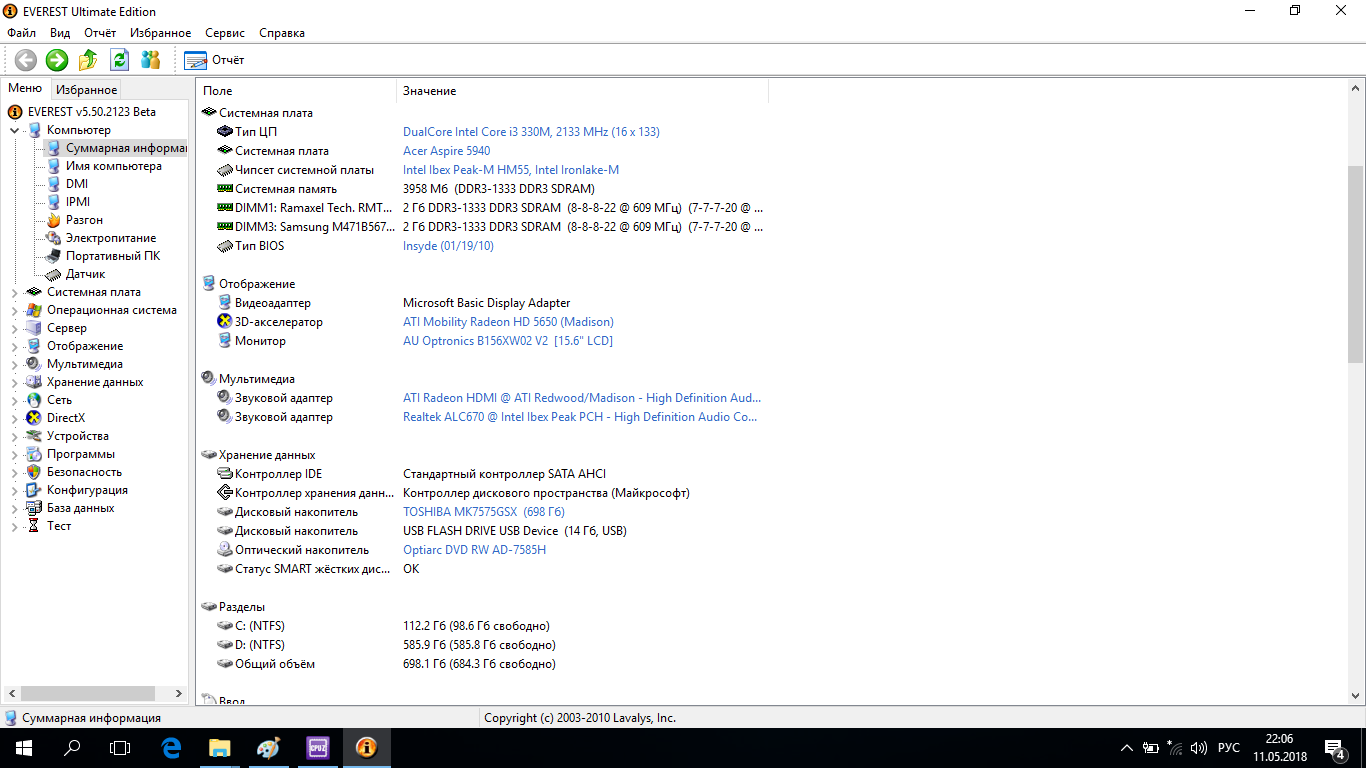Open the Отчёт report button
The width and height of the screenshot is (1366, 768).
pyautogui.click(x=214, y=60)
